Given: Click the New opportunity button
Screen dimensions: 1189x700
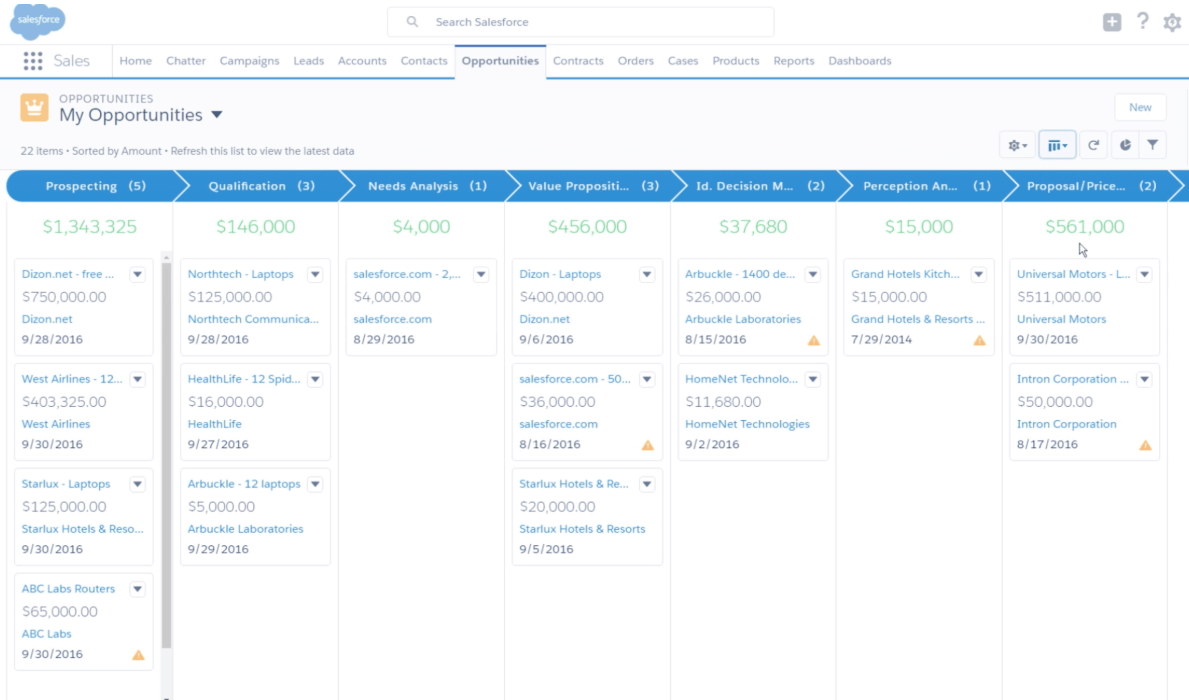Looking at the screenshot, I should coord(1140,107).
